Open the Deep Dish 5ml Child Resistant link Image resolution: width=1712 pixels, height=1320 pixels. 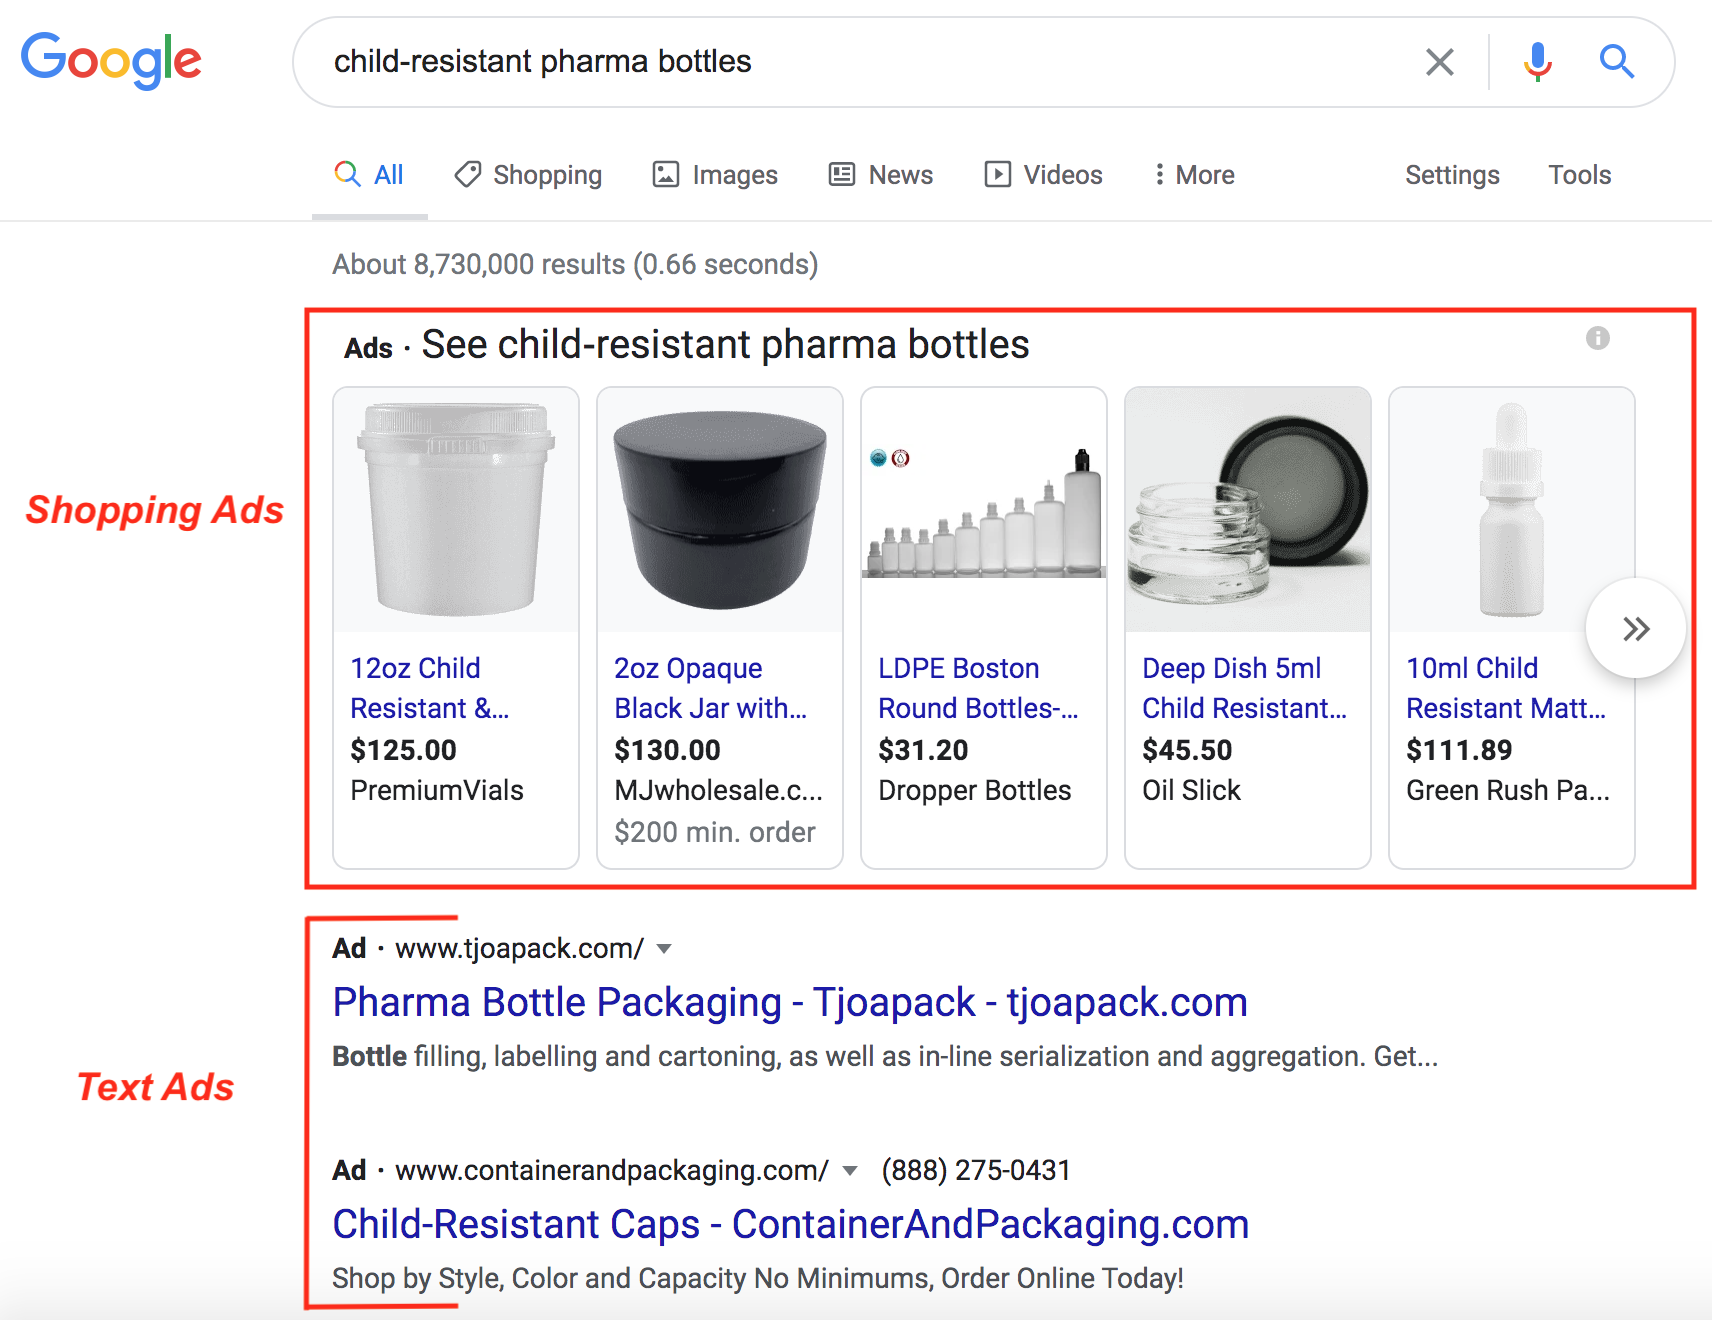(1245, 688)
